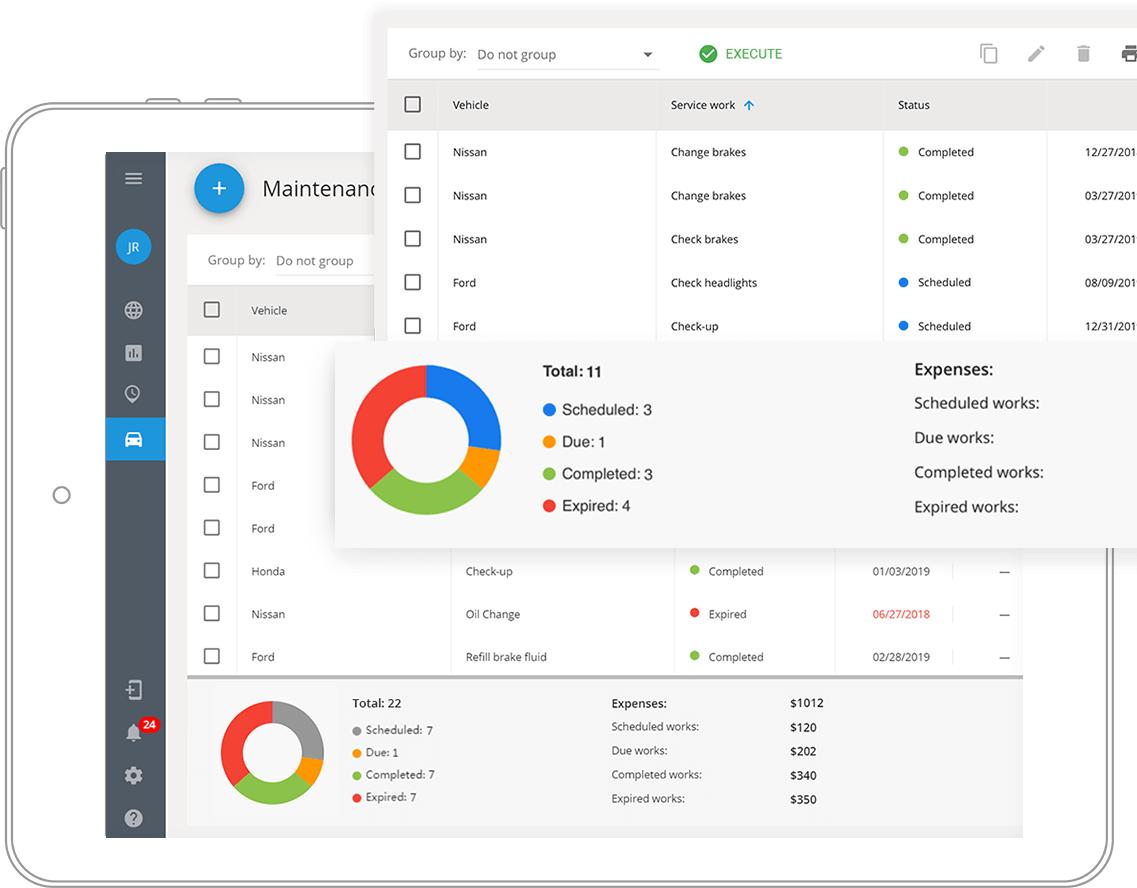Click the blue plus add button
The image size is (1137, 888).
pyautogui.click(x=219, y=188)
